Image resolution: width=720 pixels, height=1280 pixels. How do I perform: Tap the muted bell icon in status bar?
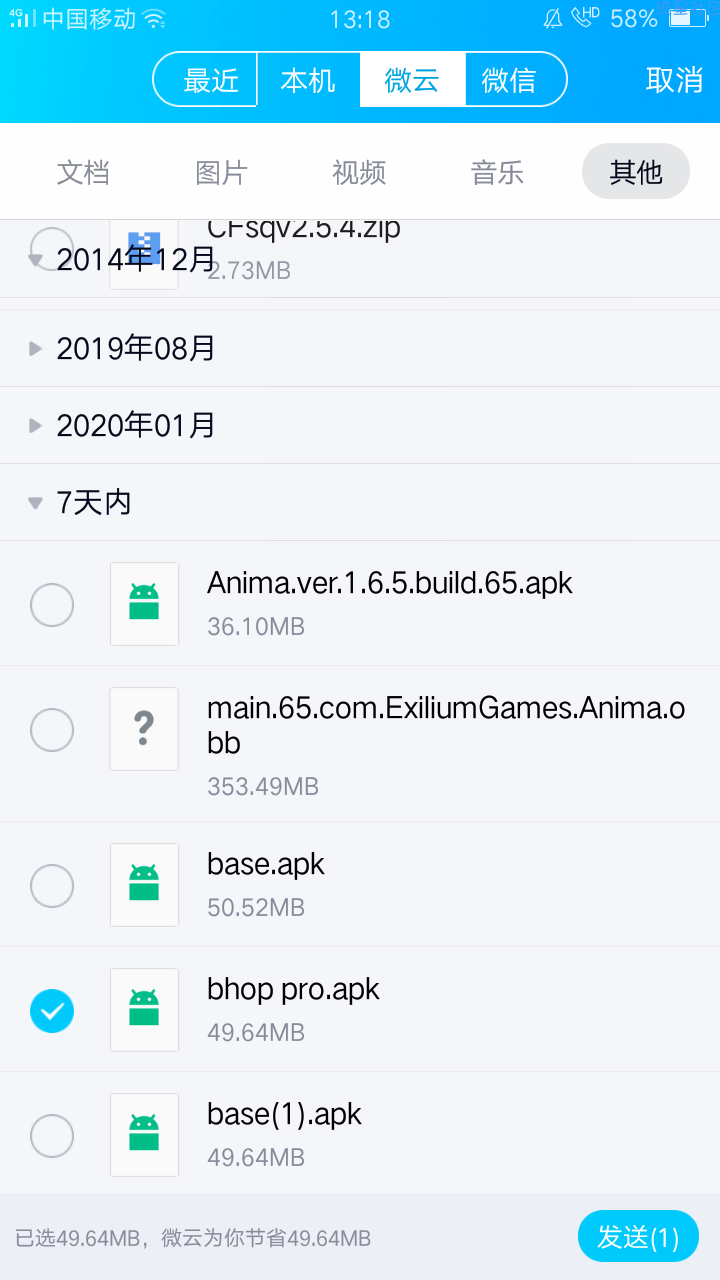pyautogui.click(x=553, y=18)
